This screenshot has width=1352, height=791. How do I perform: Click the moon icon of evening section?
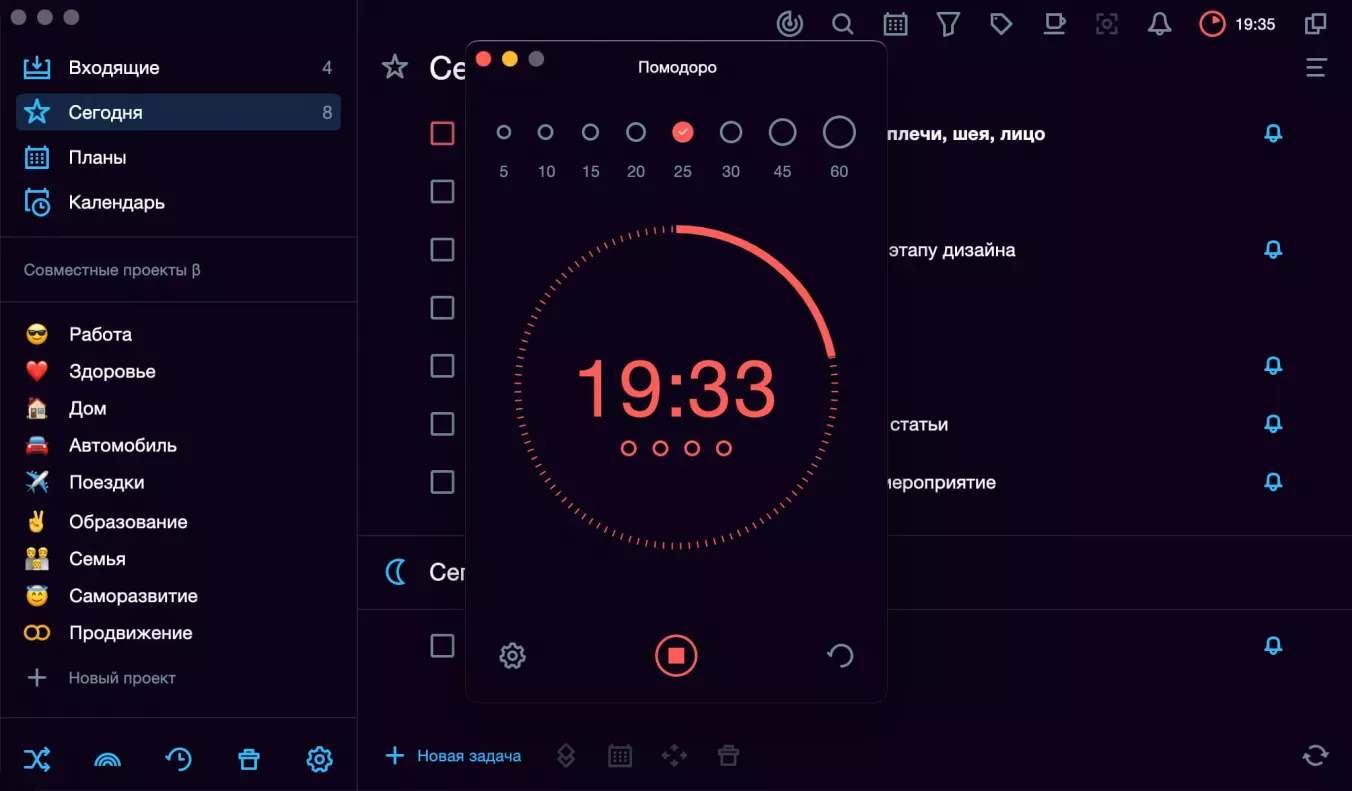(x=397, y=572)
